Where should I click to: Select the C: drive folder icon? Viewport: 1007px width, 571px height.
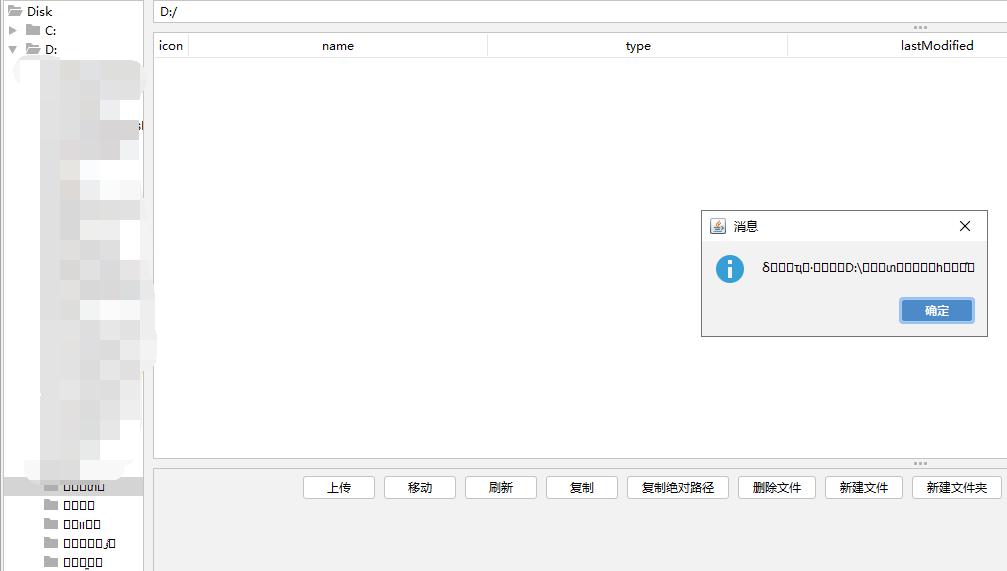[33, 30]
